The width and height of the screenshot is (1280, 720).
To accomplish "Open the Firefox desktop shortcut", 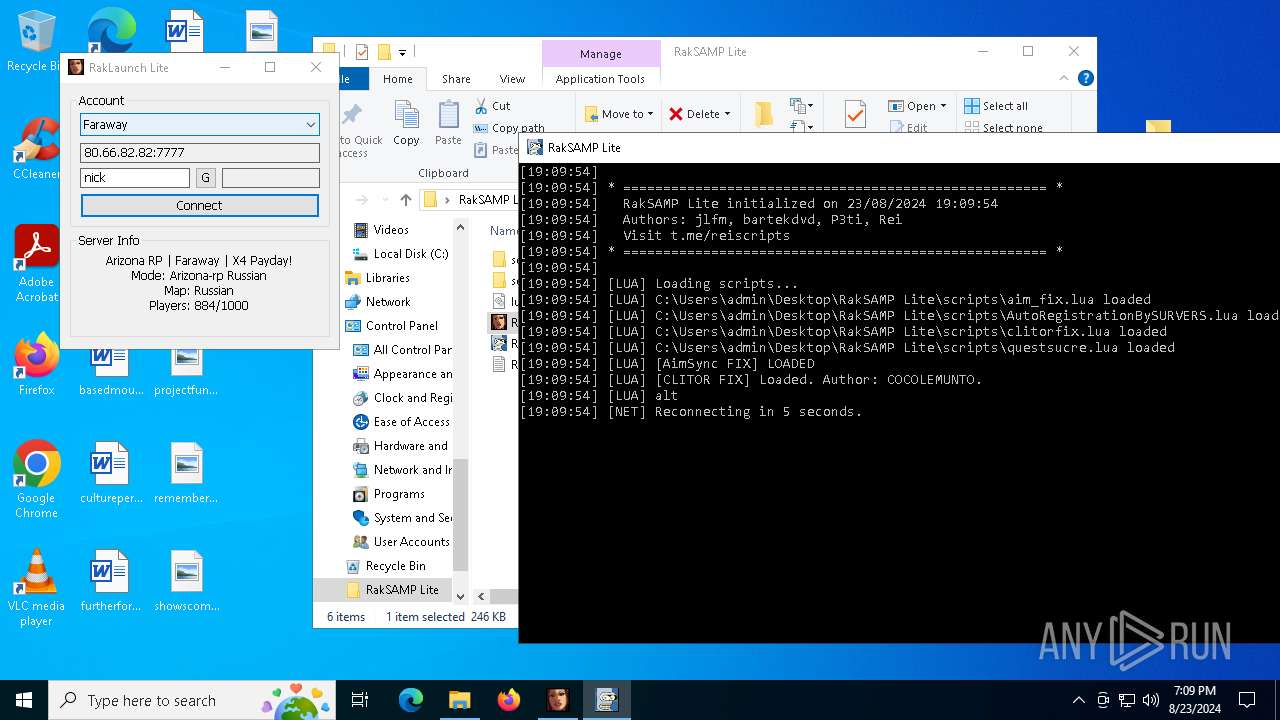I will [36, 365].
